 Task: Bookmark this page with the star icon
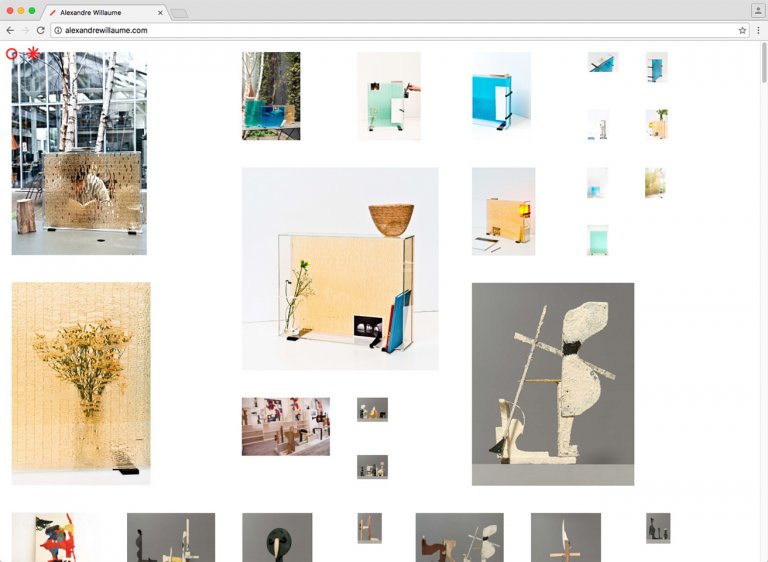742,31
